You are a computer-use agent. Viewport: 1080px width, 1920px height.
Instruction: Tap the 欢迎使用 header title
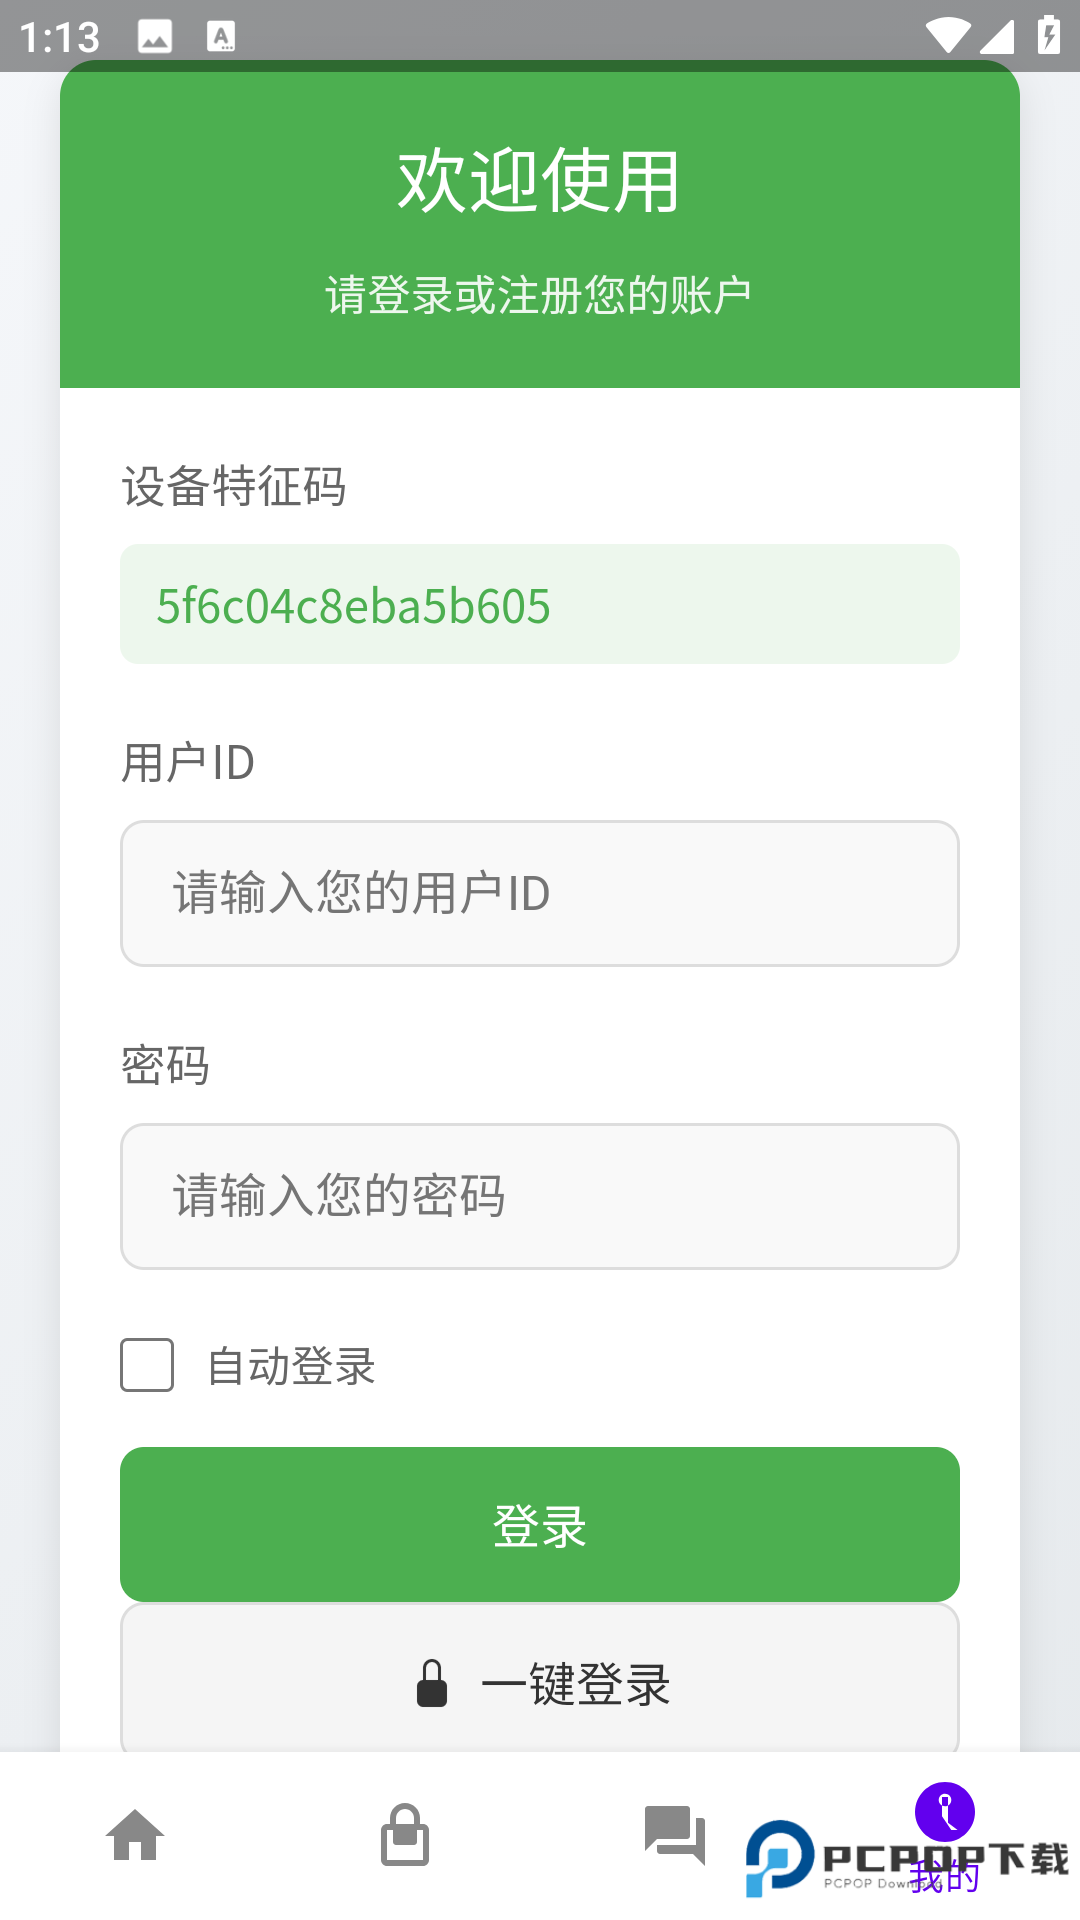[x=539, y=181]
